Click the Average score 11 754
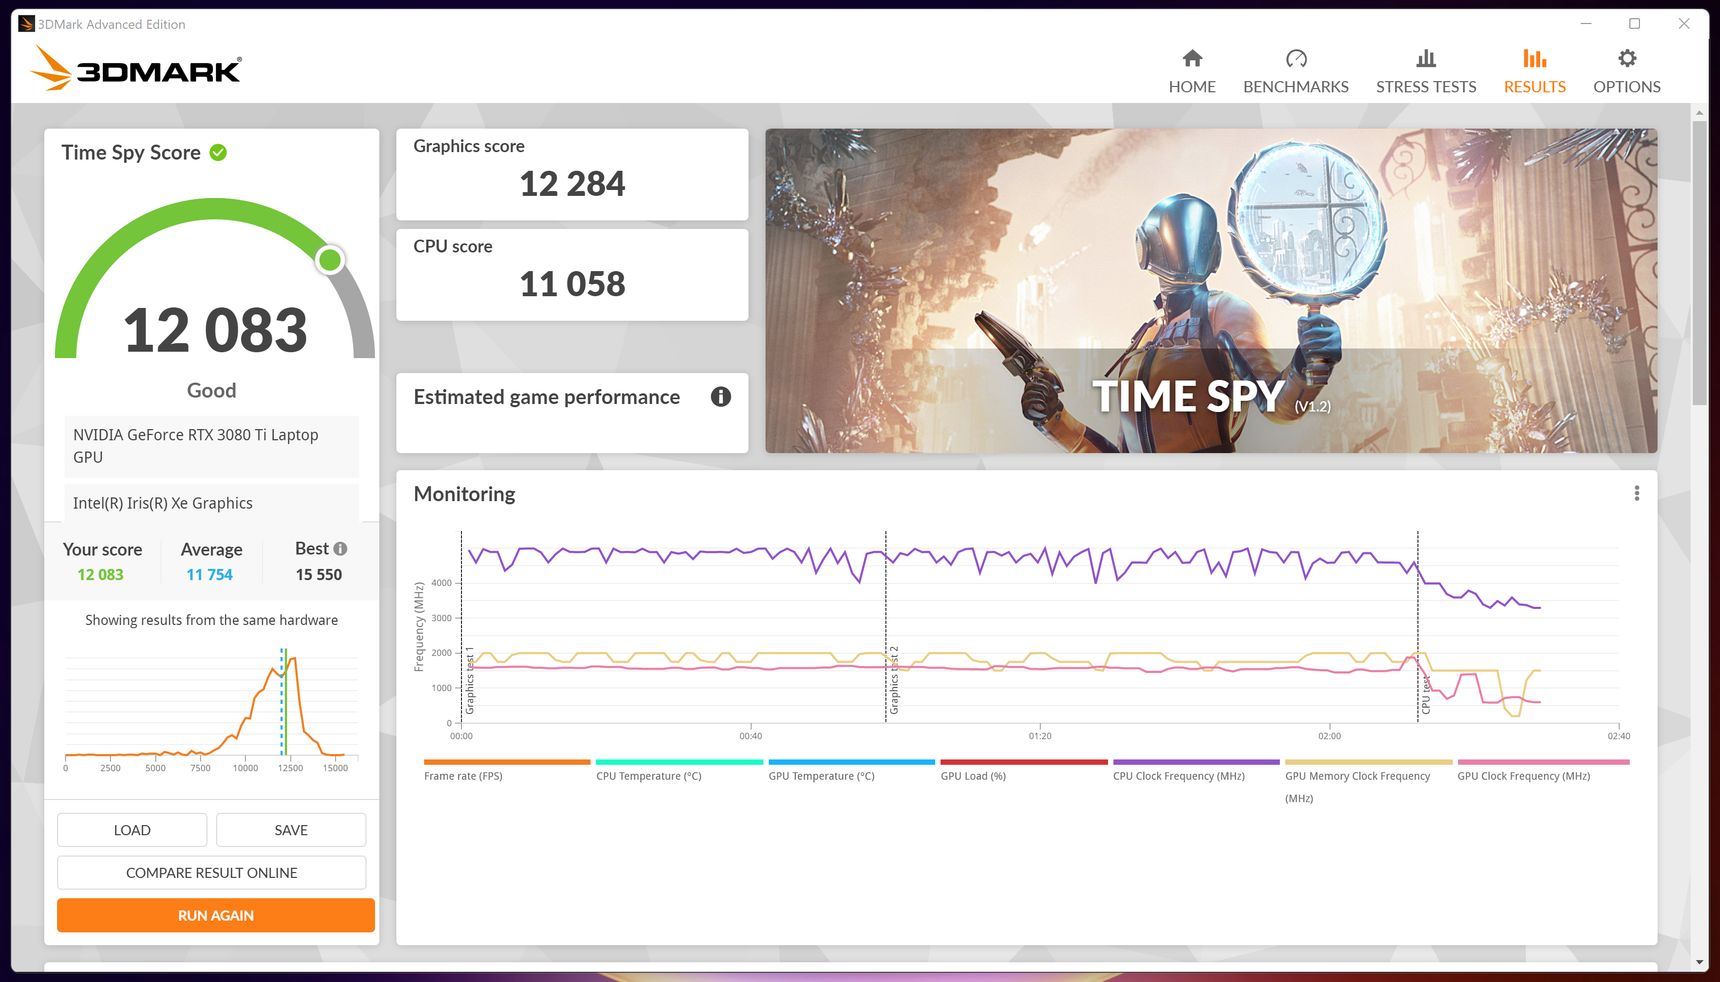Viewport: 1720px width, 982px height. [x=209, y=575]
